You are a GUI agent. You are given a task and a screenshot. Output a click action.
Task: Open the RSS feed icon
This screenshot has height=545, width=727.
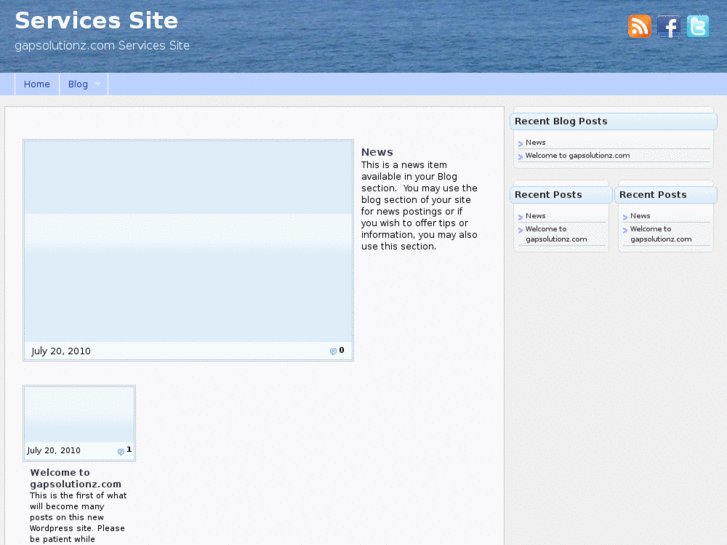[639, 26]
